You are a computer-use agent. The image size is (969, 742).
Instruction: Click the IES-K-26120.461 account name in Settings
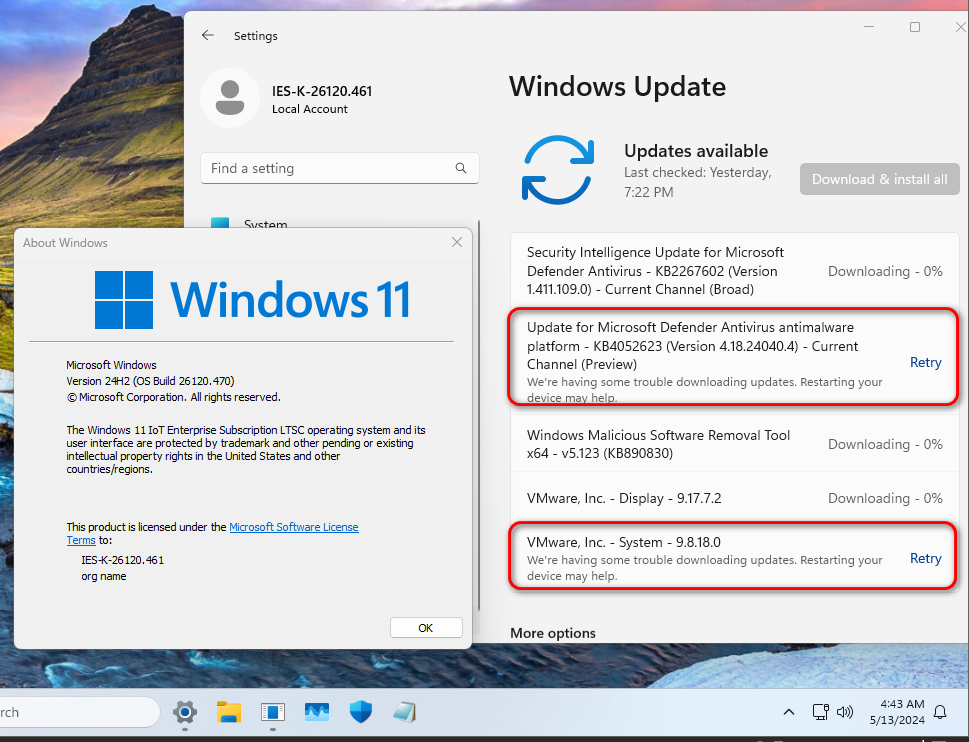pyautogui.click(x=322, y=91)
